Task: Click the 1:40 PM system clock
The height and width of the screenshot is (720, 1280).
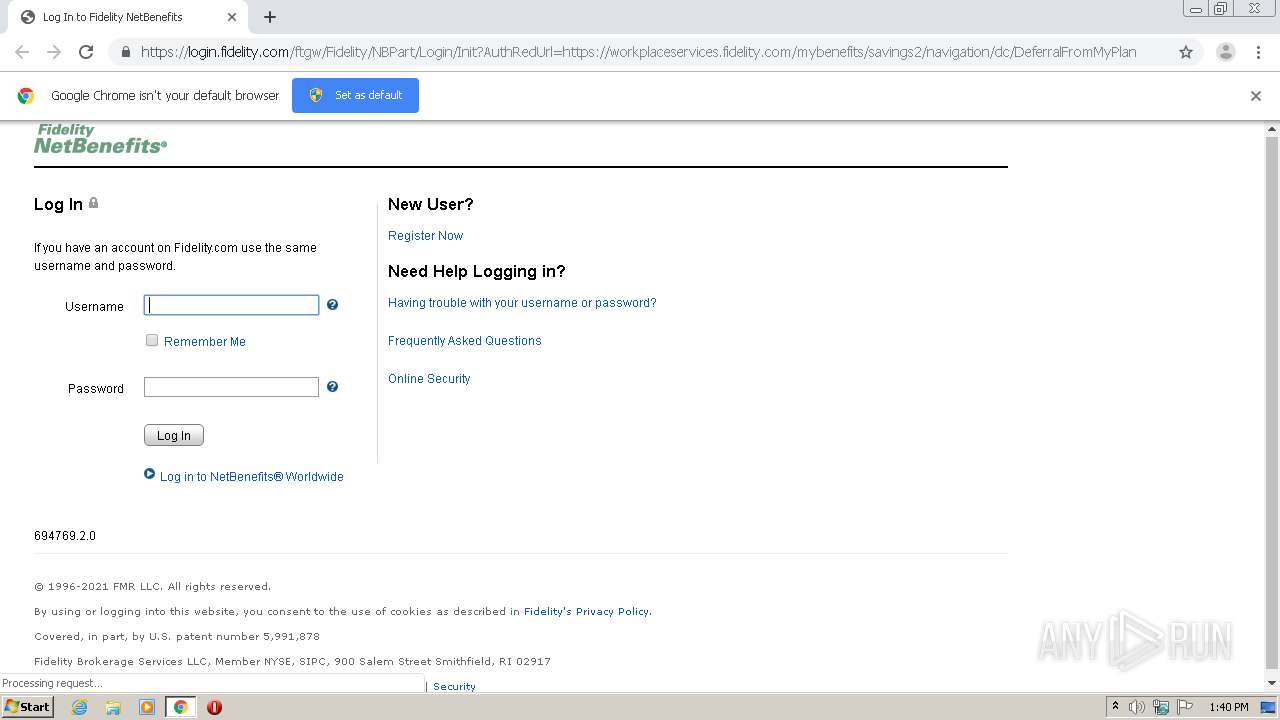Action: point(1228,707)
